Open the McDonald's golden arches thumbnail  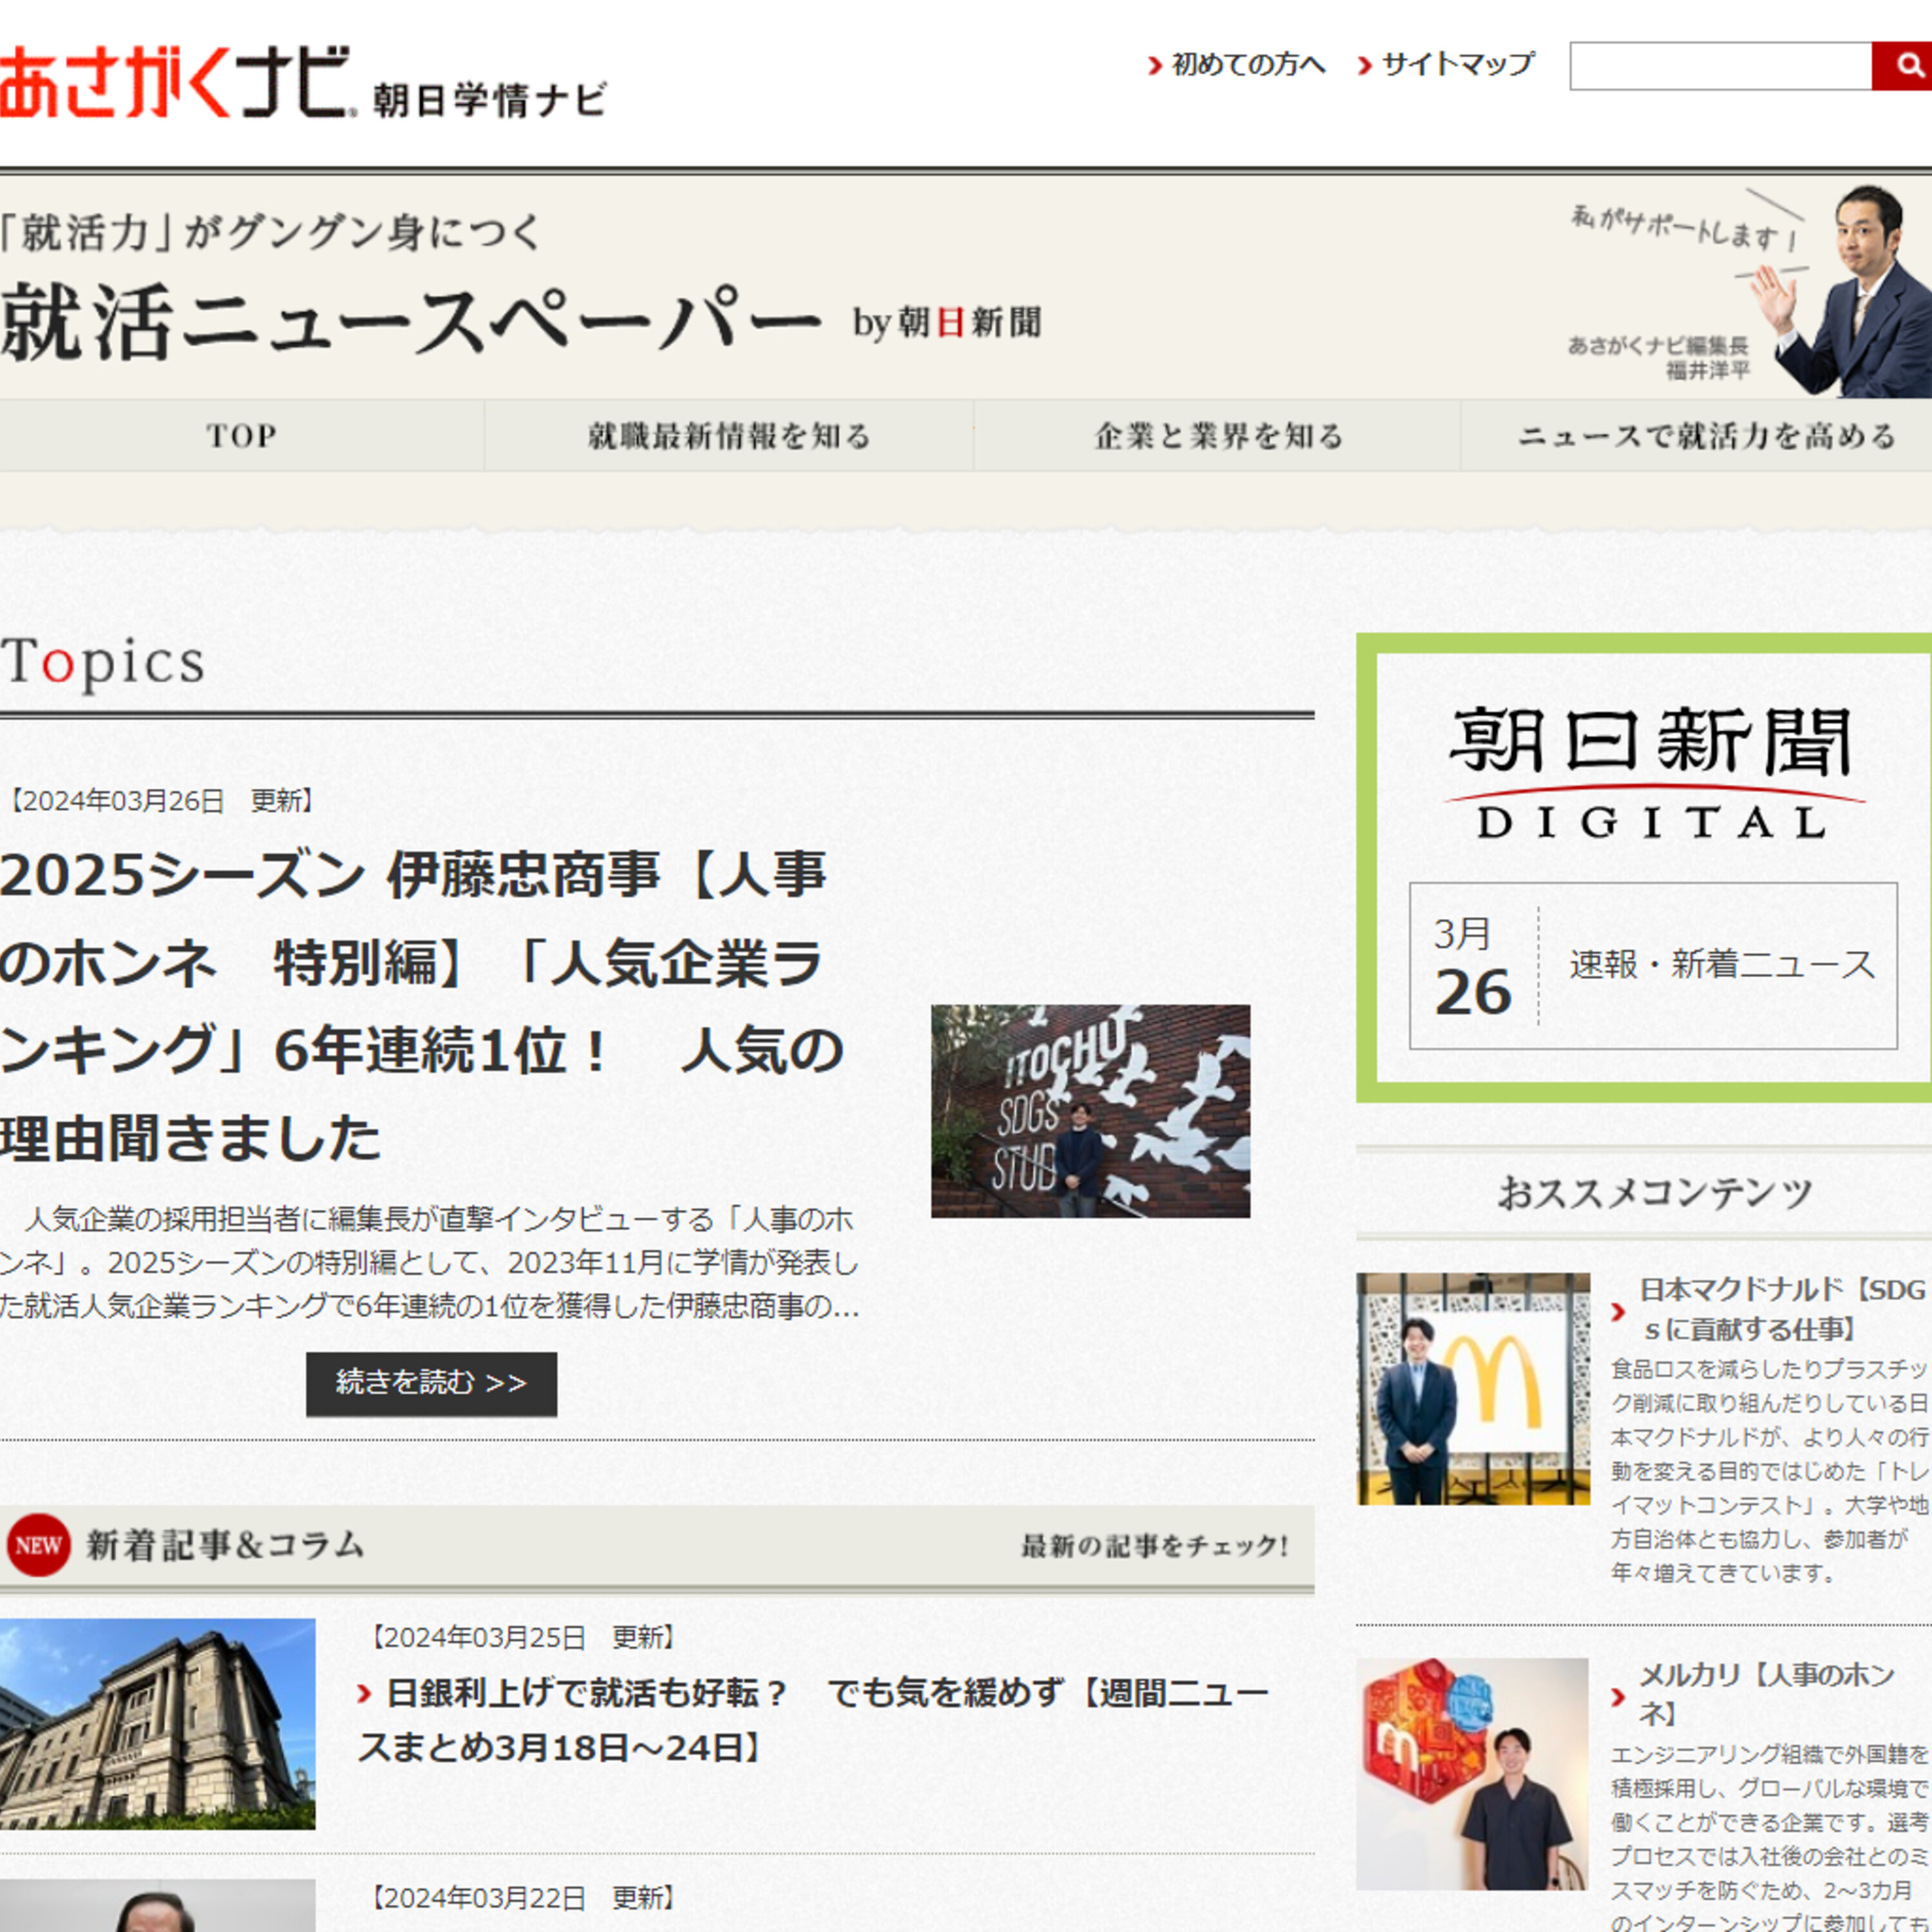[x=1473, y=1388]
